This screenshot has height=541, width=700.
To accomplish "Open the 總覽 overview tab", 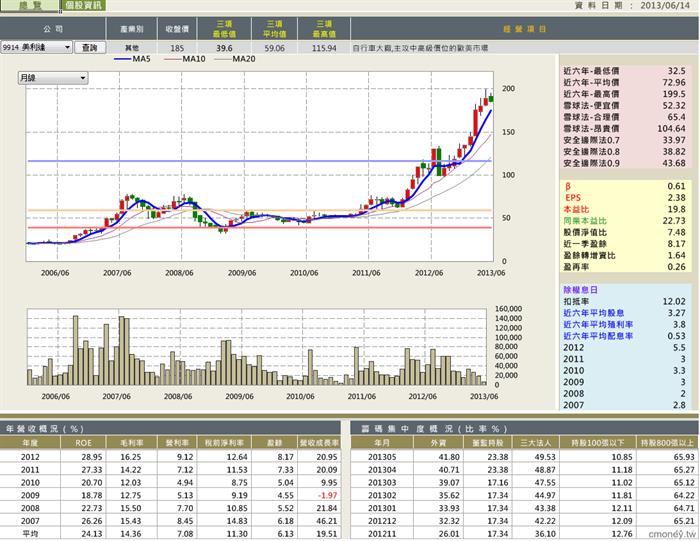I will coord(29,5).
